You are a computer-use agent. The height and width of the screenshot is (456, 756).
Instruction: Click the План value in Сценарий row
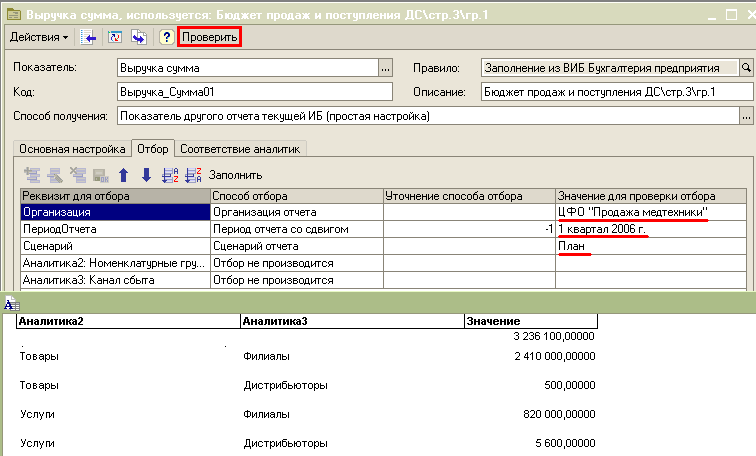574,246
